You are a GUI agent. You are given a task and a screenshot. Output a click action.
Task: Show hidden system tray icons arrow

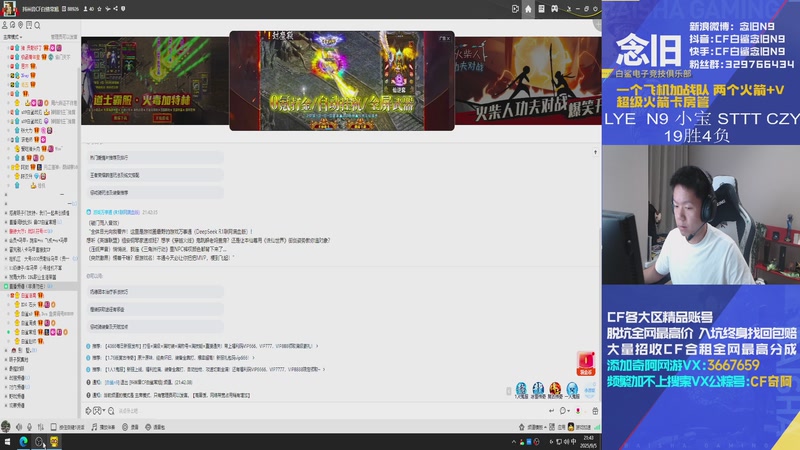[514, 442]
